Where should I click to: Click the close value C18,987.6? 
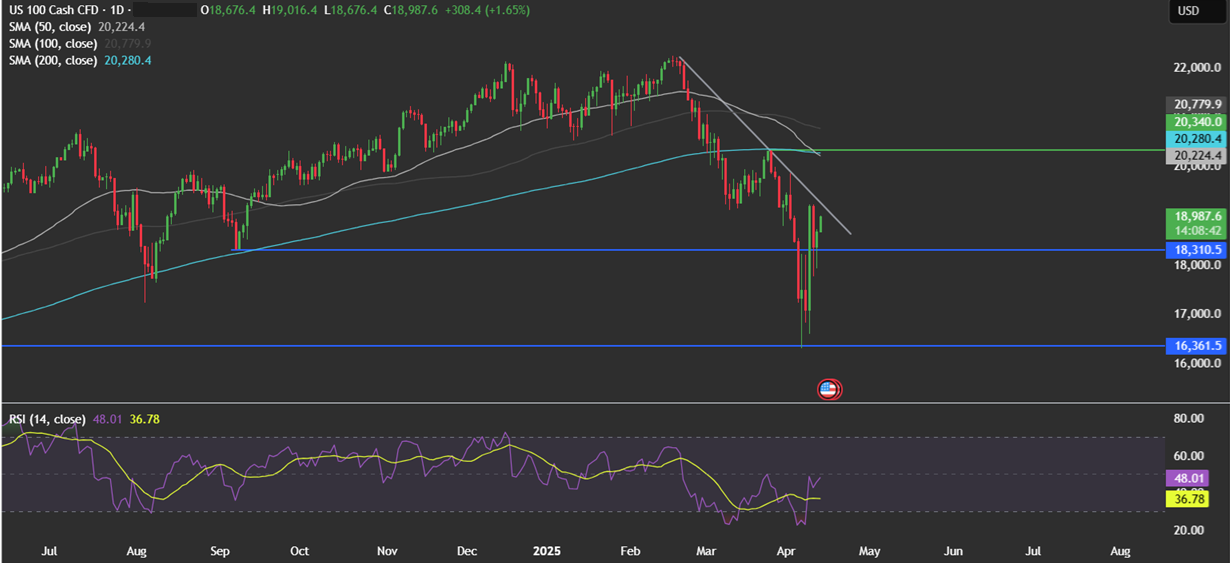click(x=413, y=10)
